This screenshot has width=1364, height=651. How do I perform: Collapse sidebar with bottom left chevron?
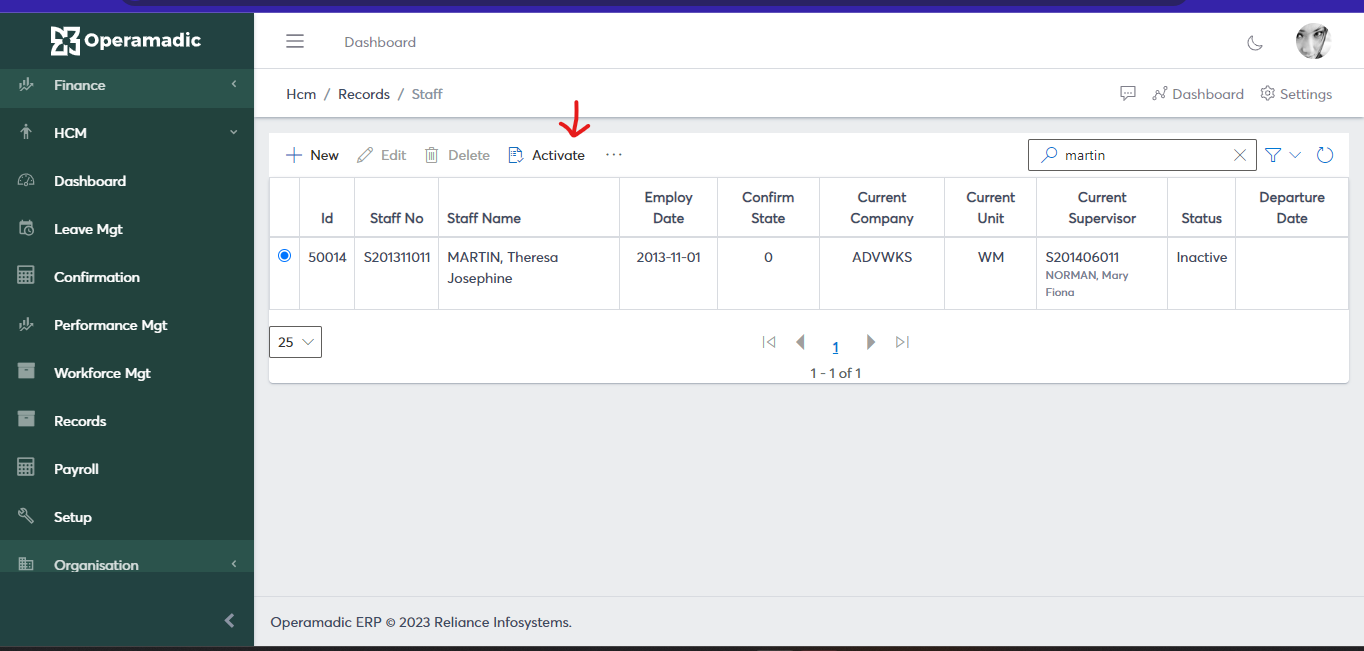point(229,621)
